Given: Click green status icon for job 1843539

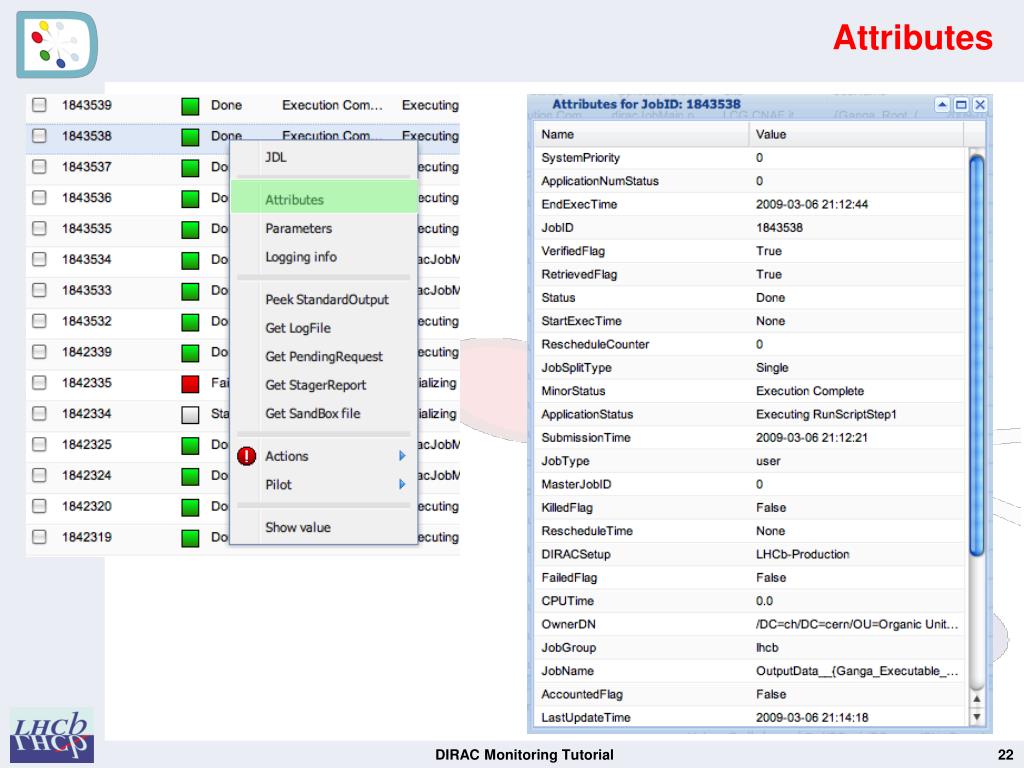Looking at the screenshot, I should 190,106.
